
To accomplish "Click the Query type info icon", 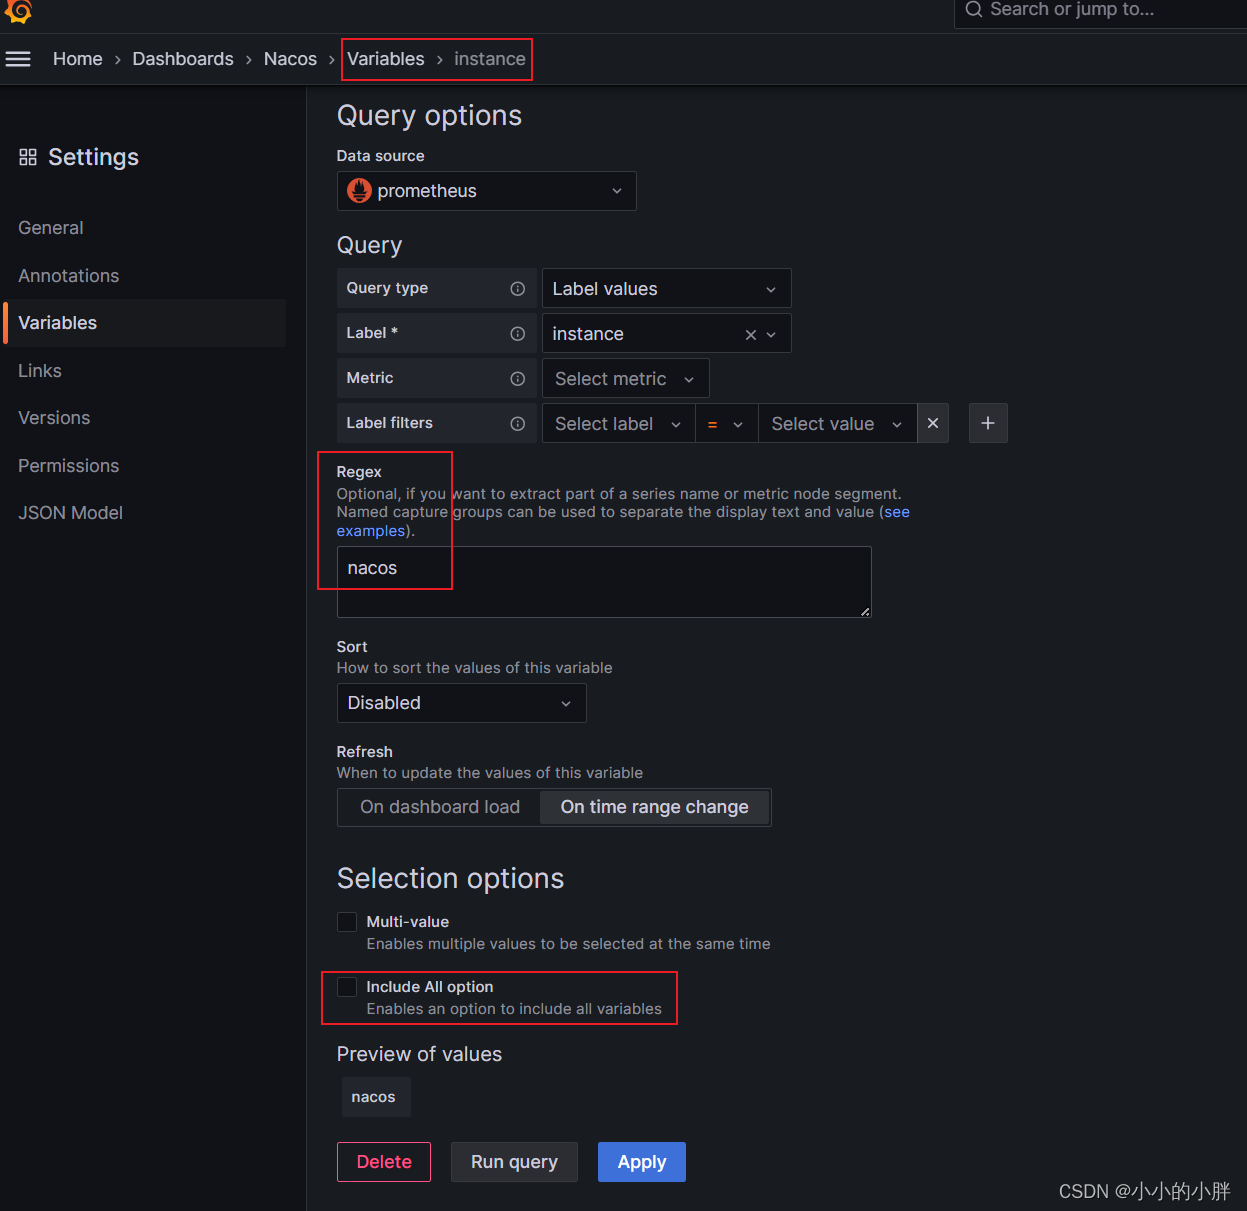I will click(x=517, y=289).
